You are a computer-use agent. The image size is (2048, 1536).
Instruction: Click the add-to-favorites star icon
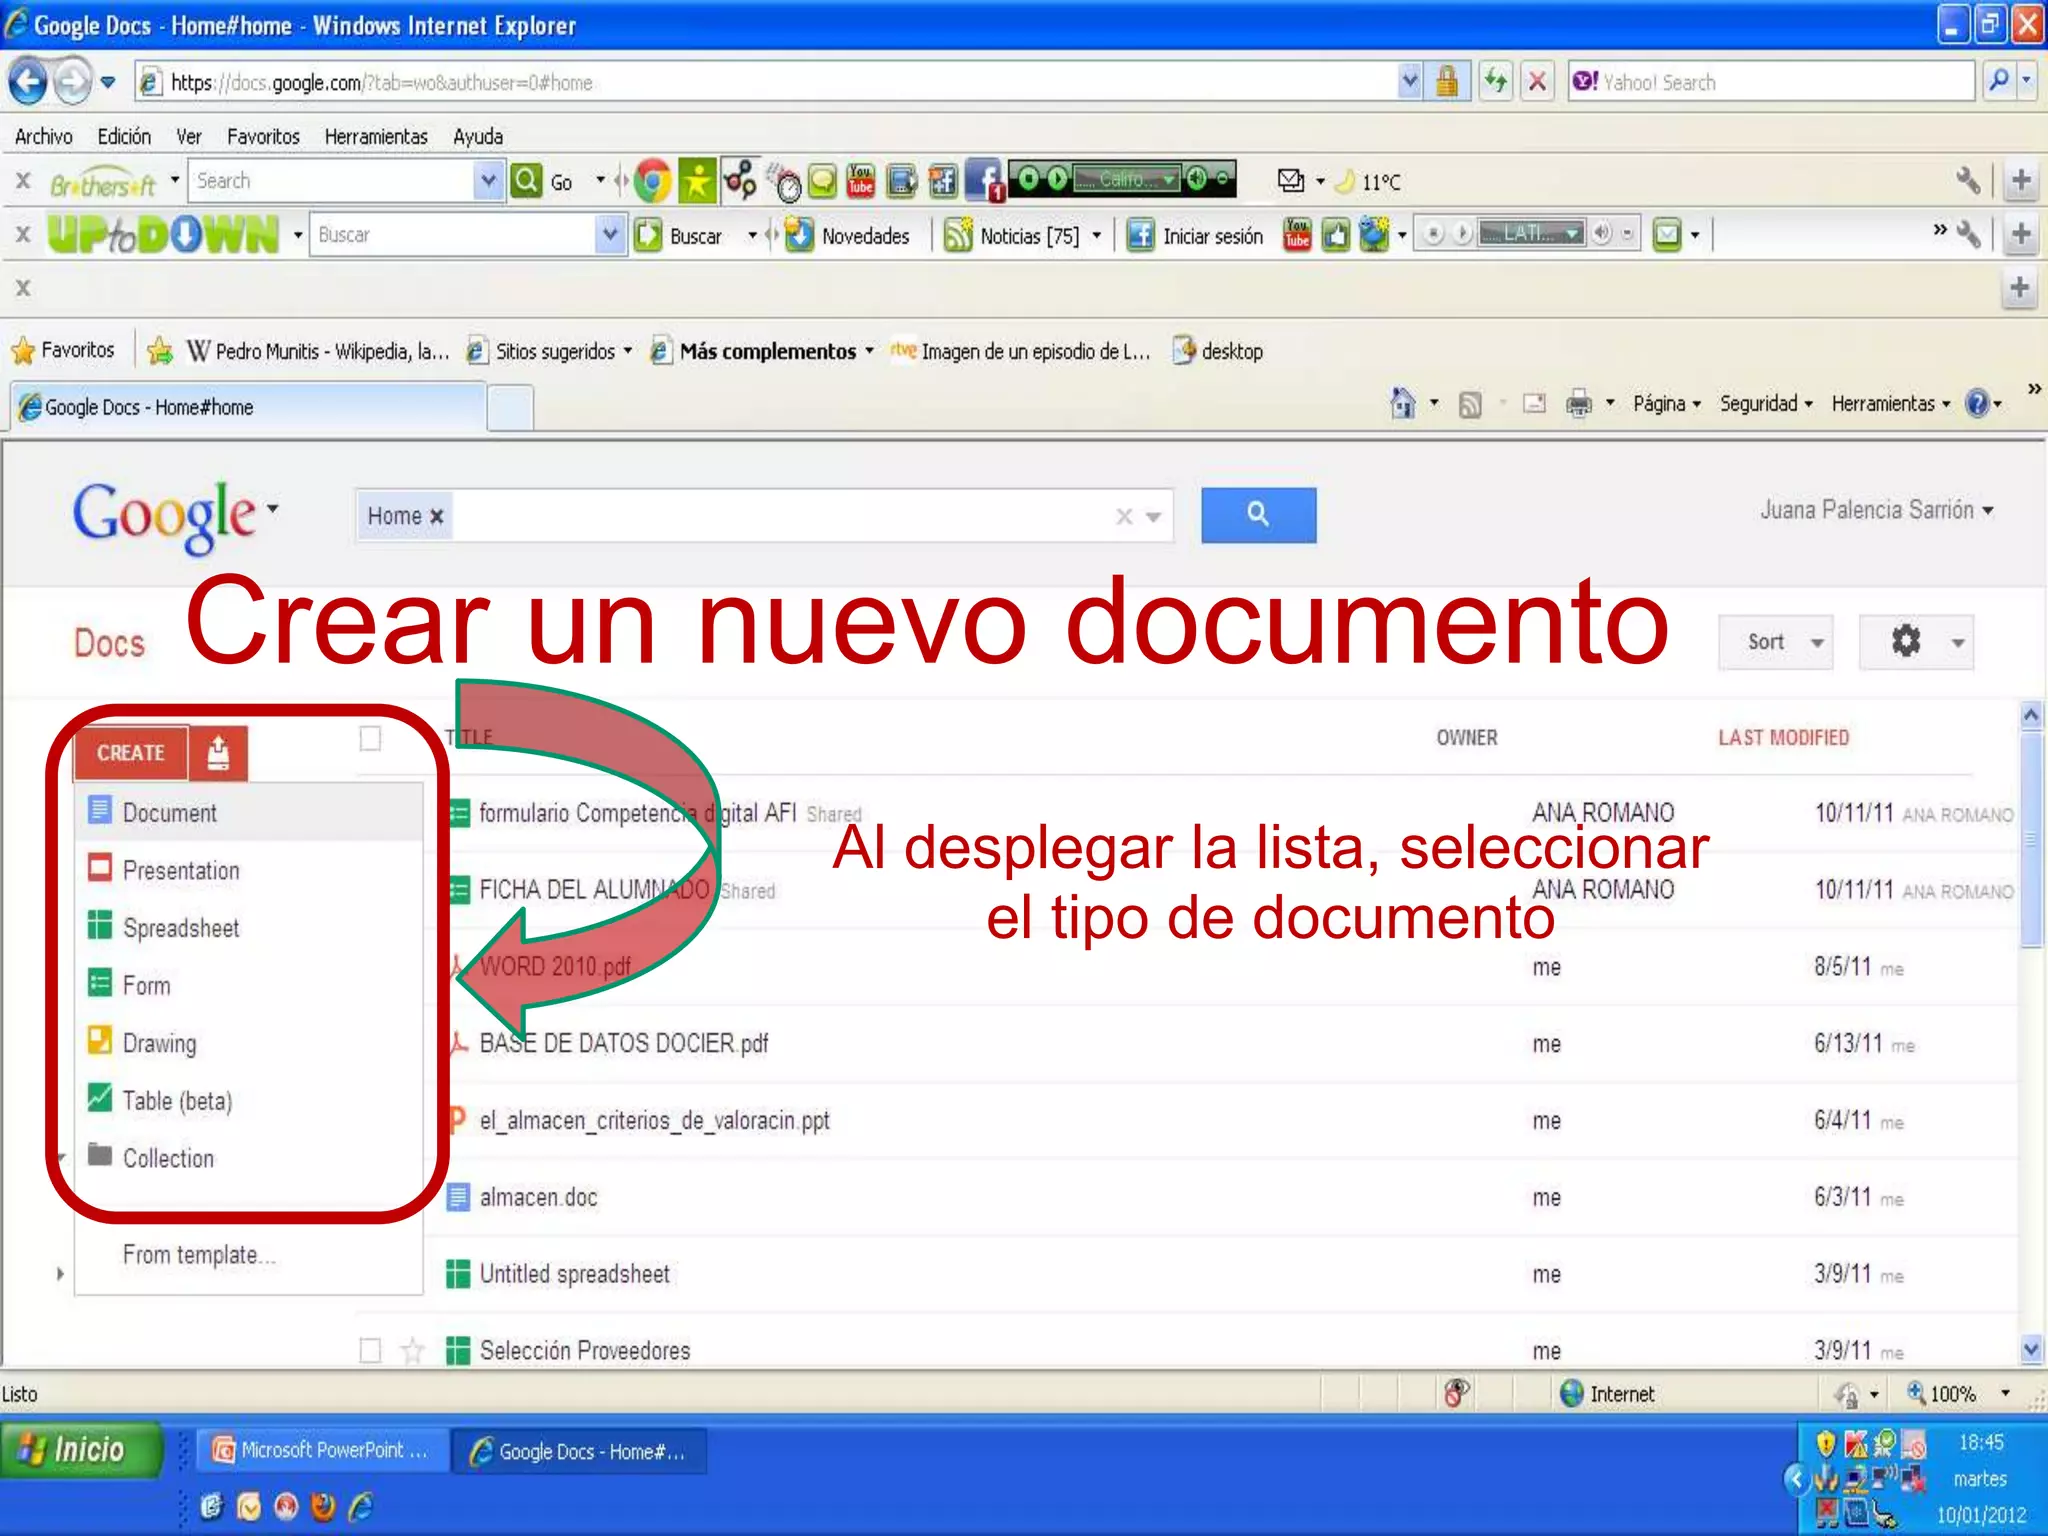tap(159, 351)
